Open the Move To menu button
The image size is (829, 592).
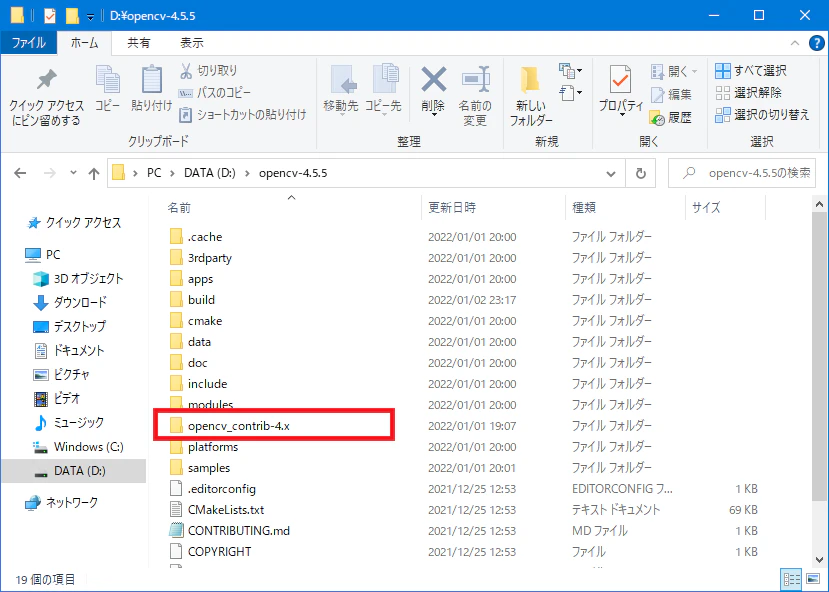[x=341, y=89]
